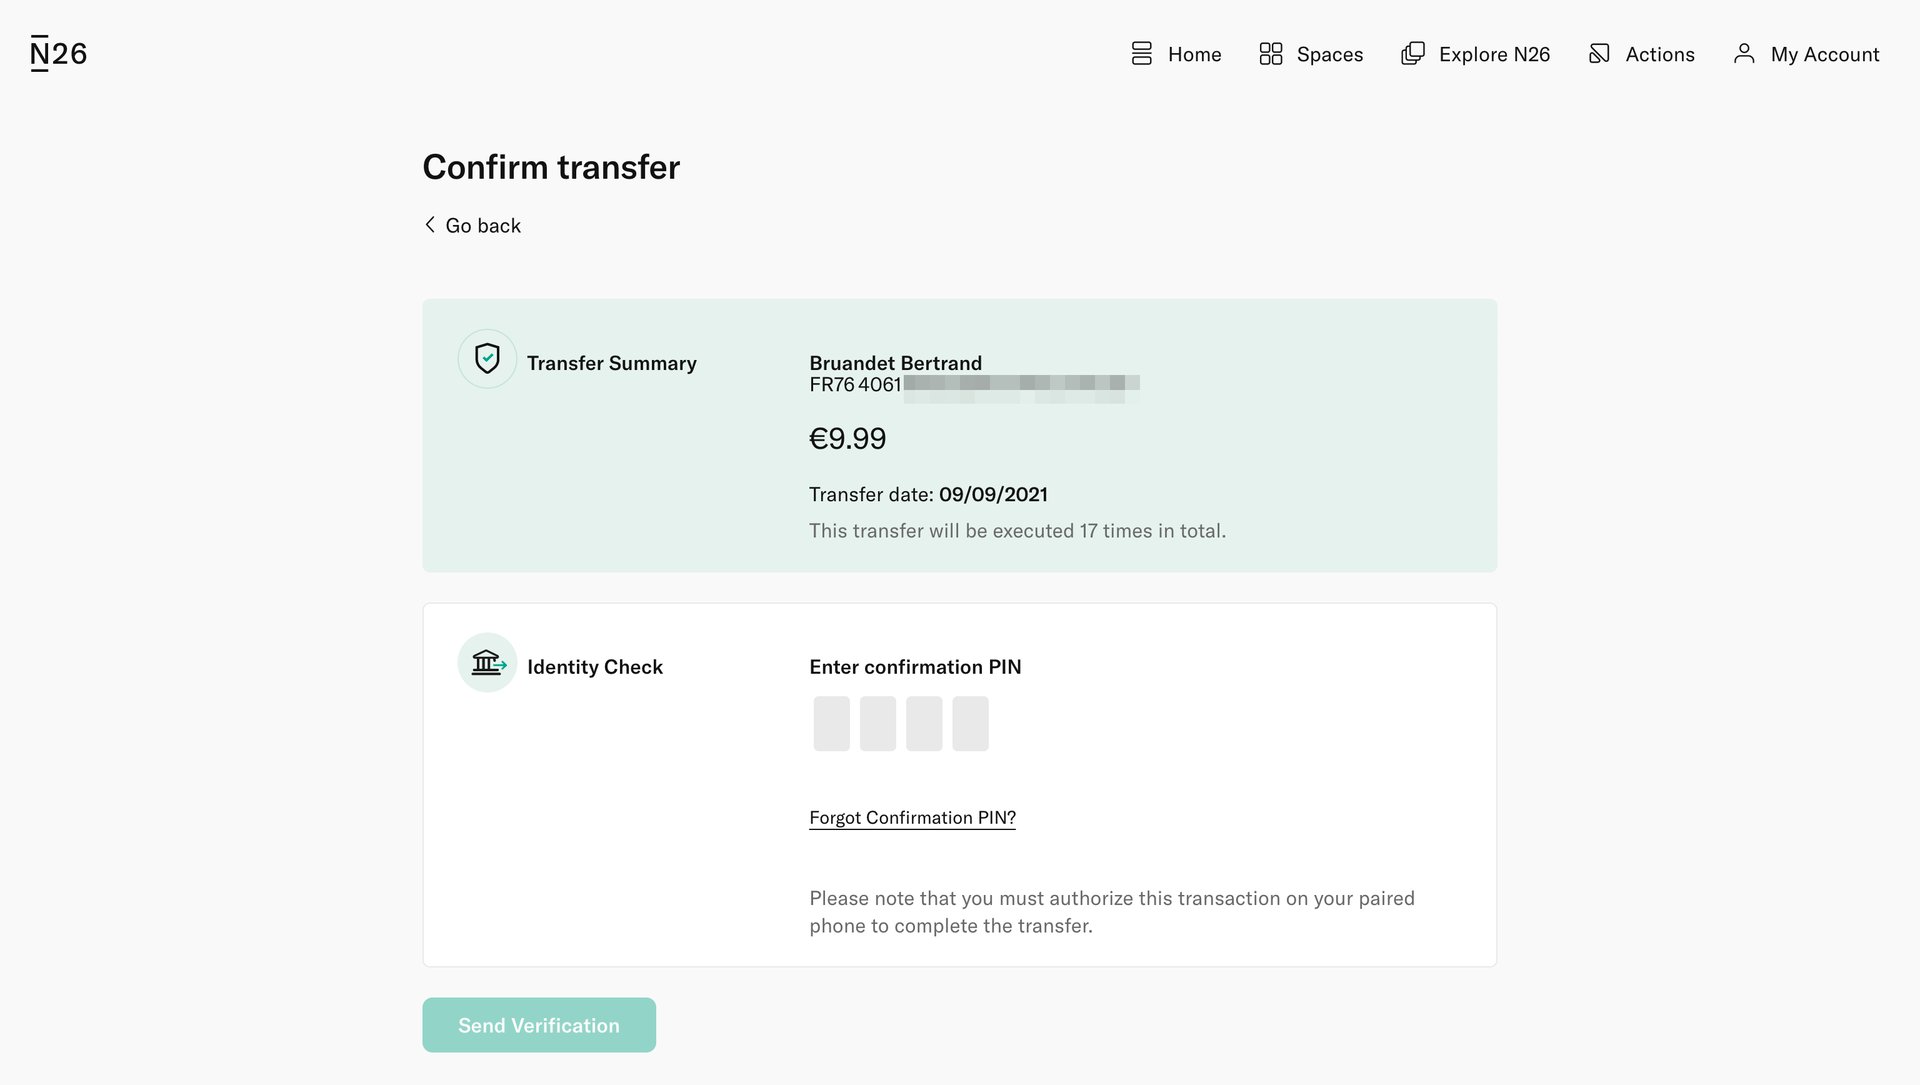This screenshot has height=1085, width=1920.
Task: Click Go back to return
Action: (483, 225)
